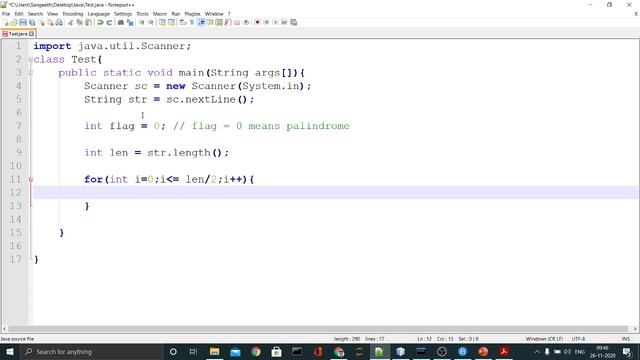Click the Playback macro toolbar icon
Viewport: 640px width, 360px height.
(x=275, y=22)
